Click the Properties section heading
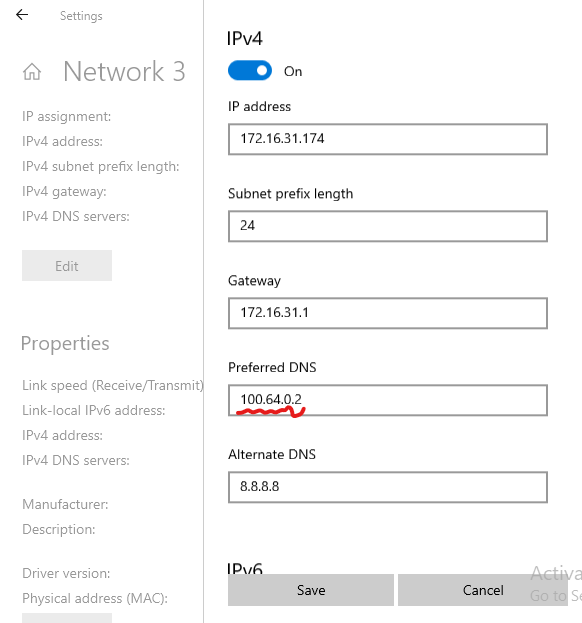 [x=65, y=344]
